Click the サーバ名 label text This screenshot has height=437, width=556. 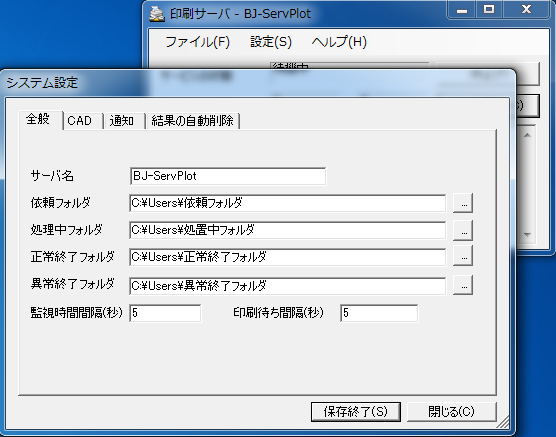pos(52,176)
